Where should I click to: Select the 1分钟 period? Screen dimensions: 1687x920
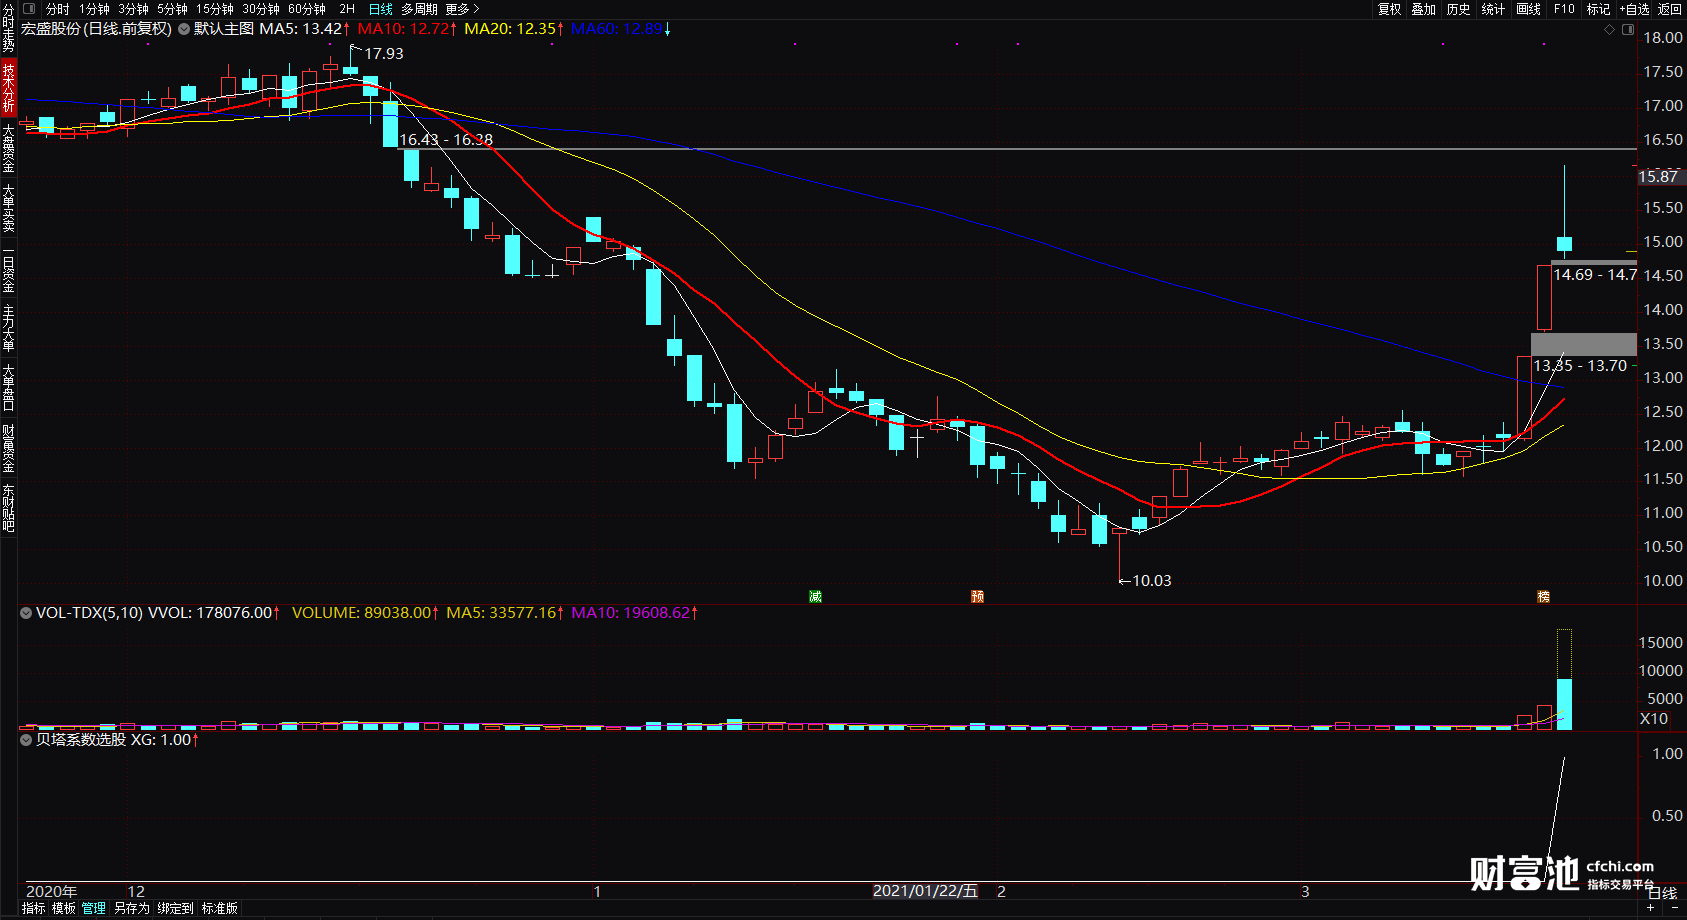[94, 9]
